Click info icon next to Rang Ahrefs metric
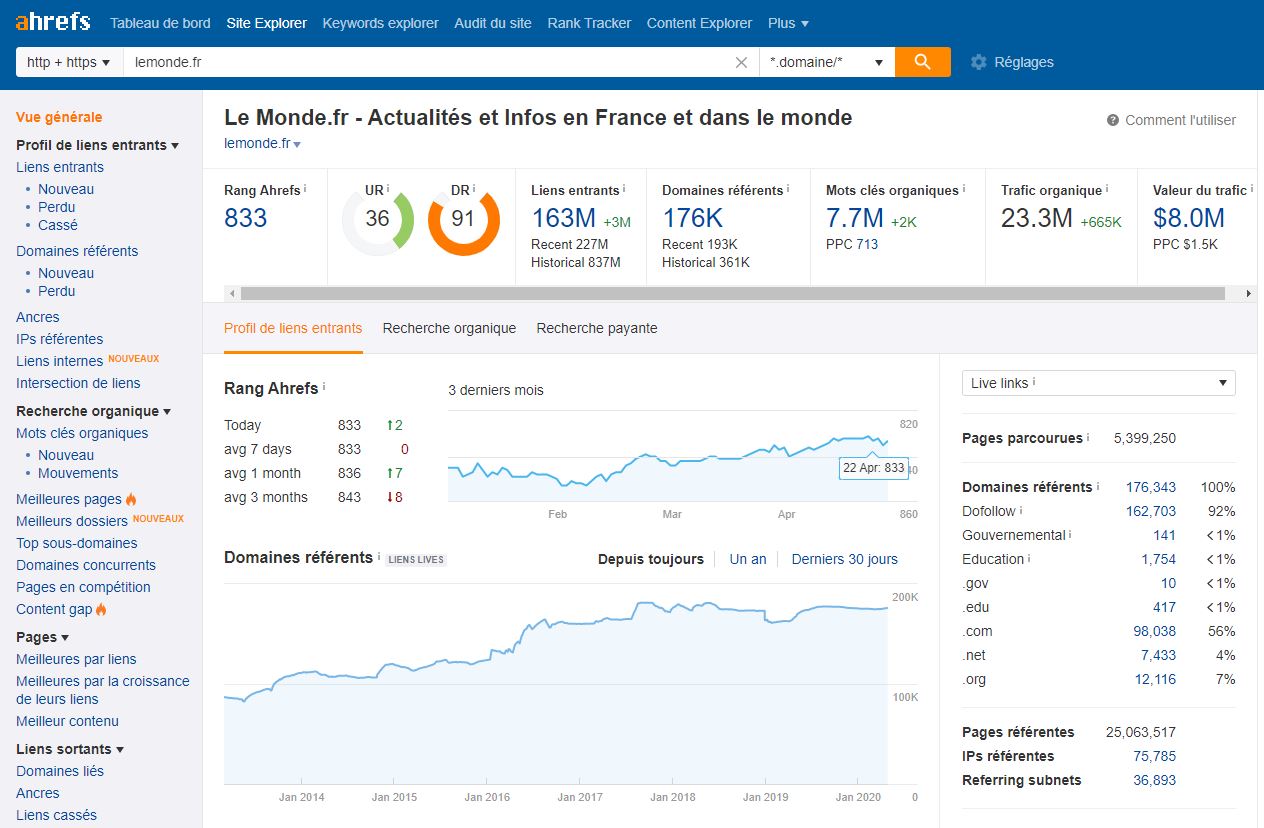This screenshot has height=828, width=1264. (x=305, y=189)
